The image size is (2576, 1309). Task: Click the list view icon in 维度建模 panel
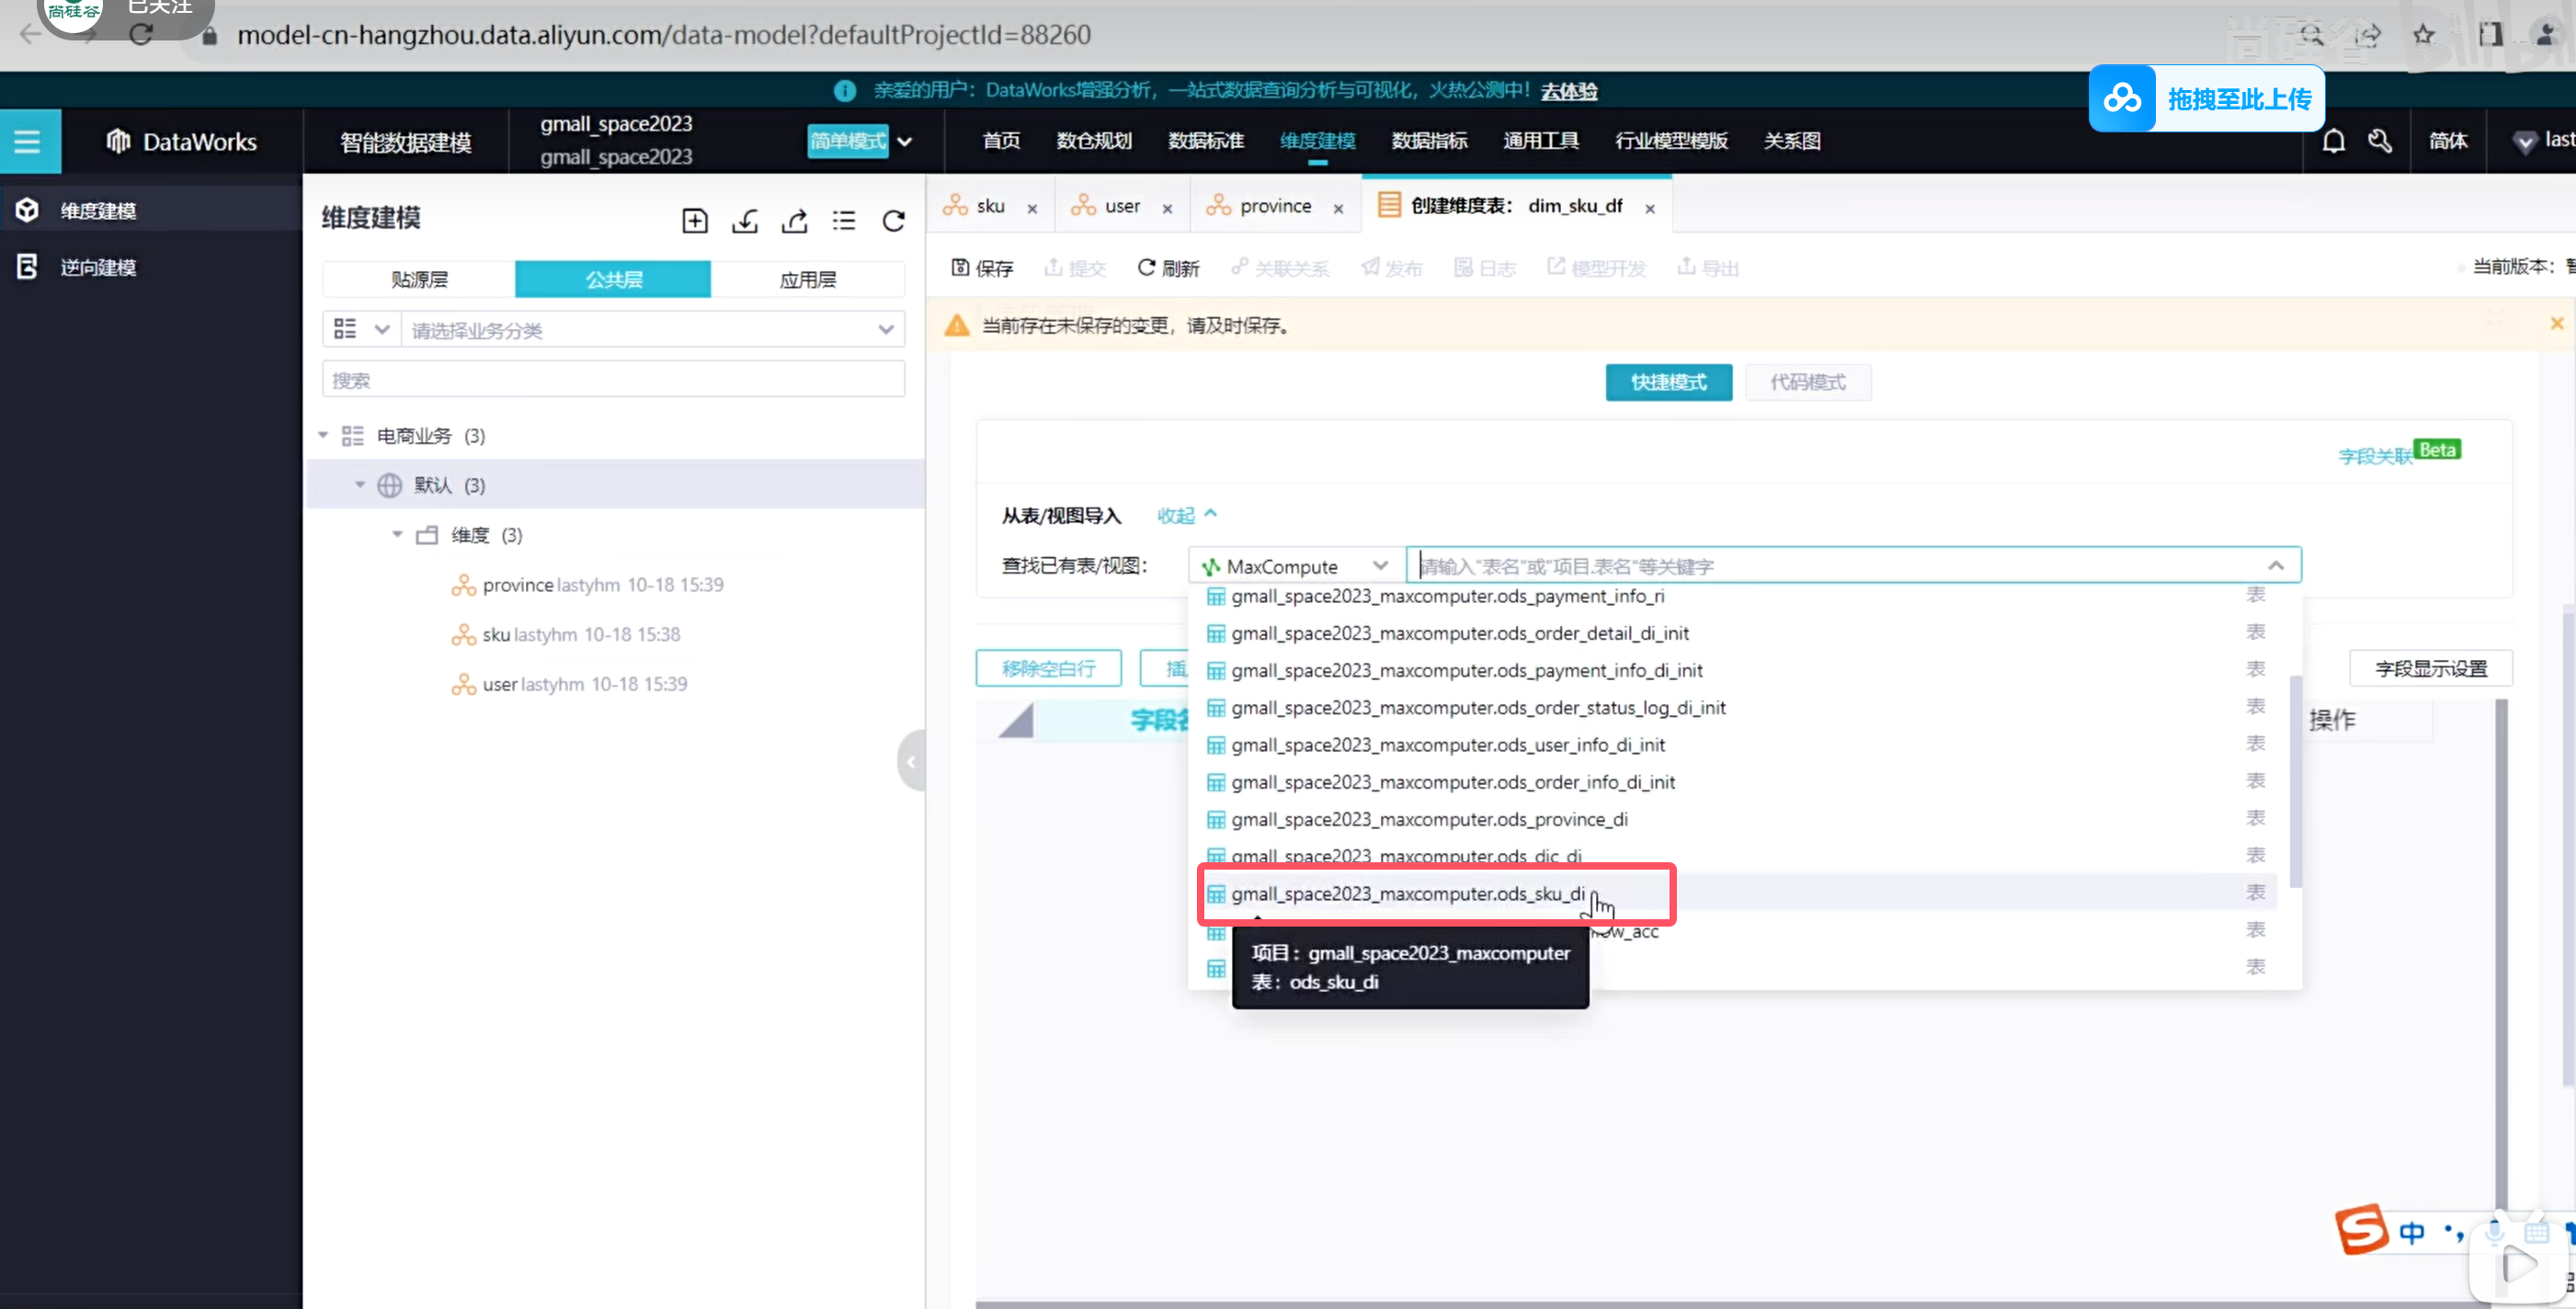[844, 221]
